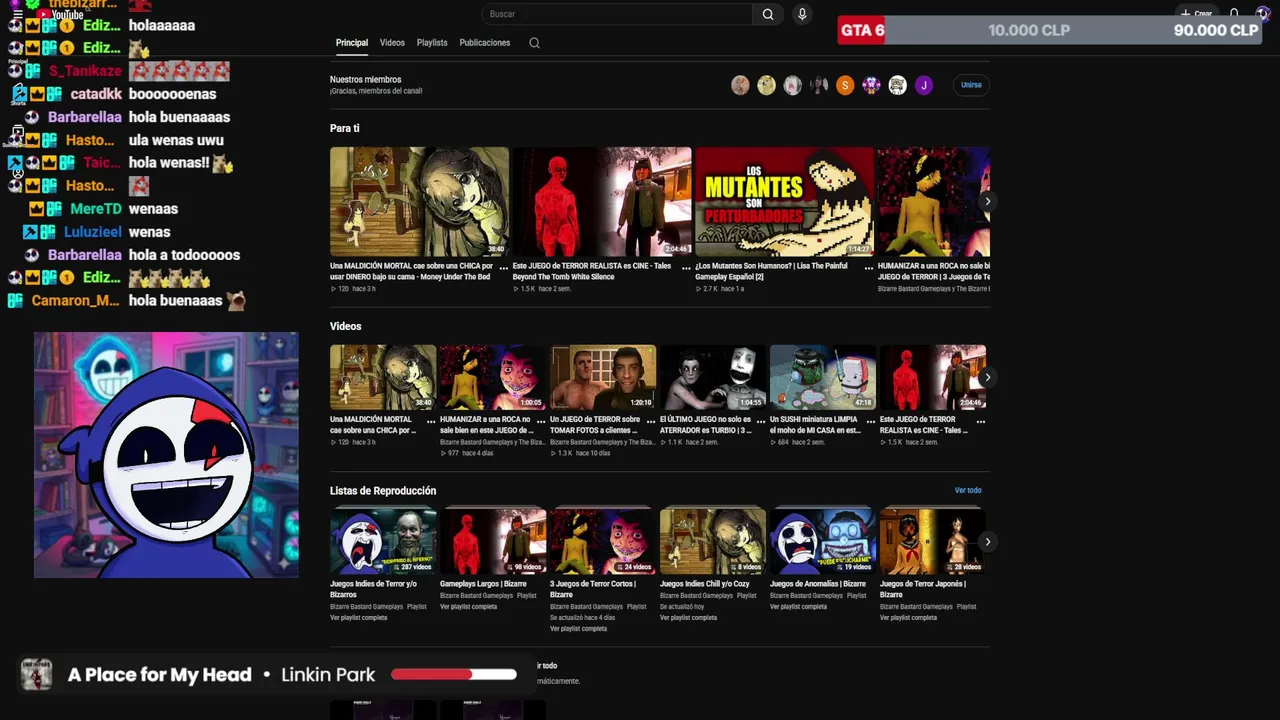This screenshot has height=720, width=1280.
Task: Open options for 'Un JUEGO de TERROR sobre TOMAR FOTOS'
Action: click(x=651, y=420)
